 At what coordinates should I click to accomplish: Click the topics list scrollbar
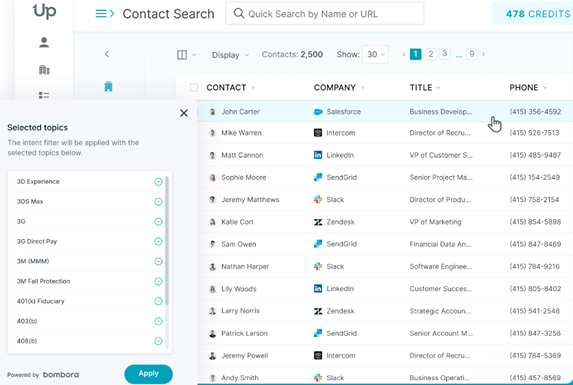167,240
